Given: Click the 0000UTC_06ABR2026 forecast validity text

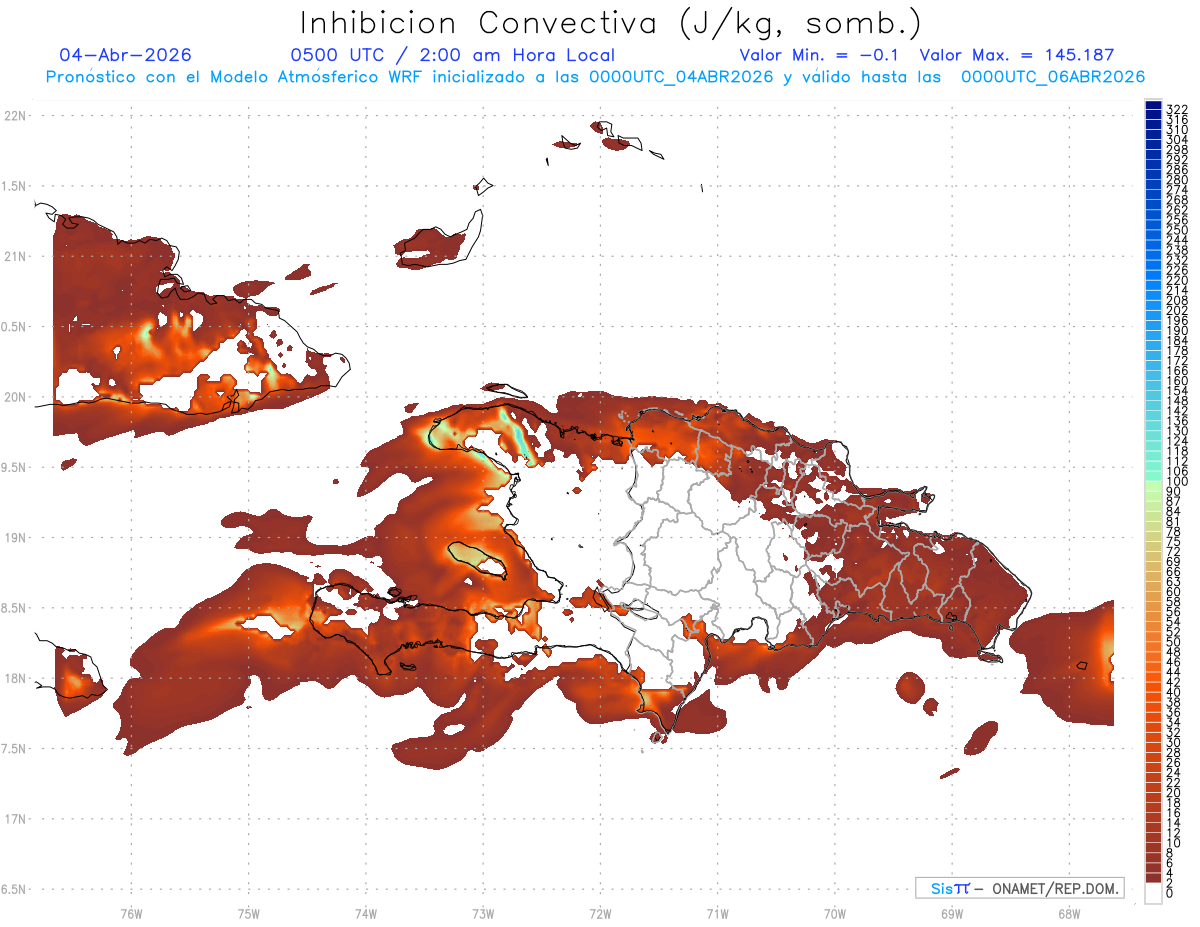Looking at the screenshot, I should point(1053,77).
